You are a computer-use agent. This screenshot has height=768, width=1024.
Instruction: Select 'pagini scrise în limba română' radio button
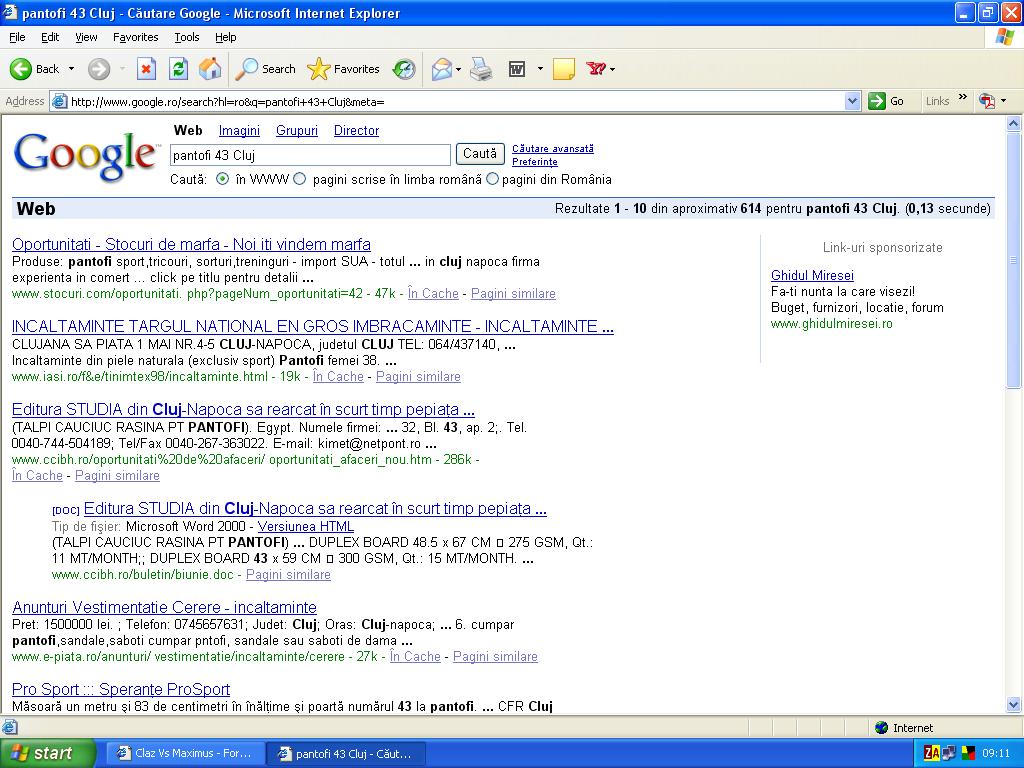[x=300, y=179]
